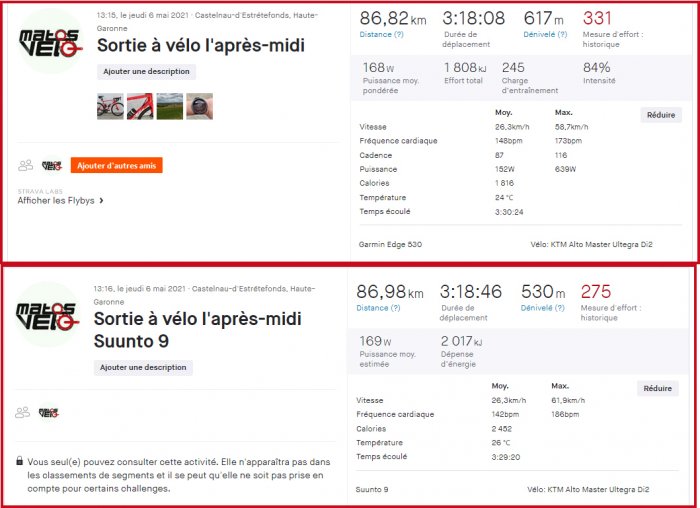Viewport: 700px width, 508px height.
Task: Expand Afficher les Flybys chevron
Action: [101, 200]
